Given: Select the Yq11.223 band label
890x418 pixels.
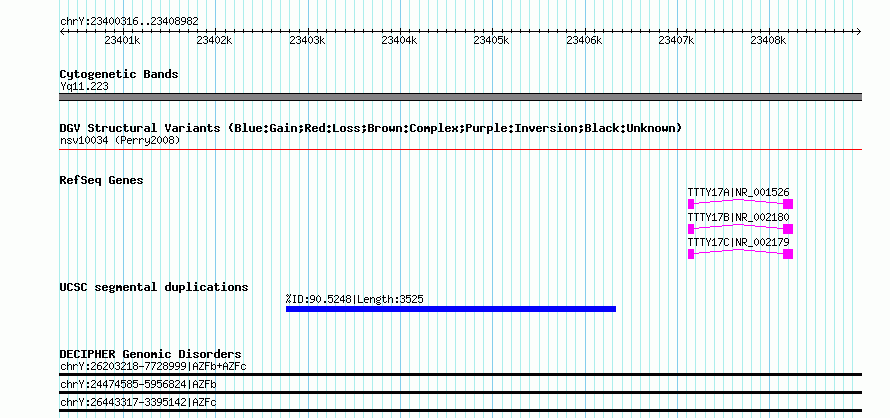Looking at the screenshot, I should click(x=84, y=87).
